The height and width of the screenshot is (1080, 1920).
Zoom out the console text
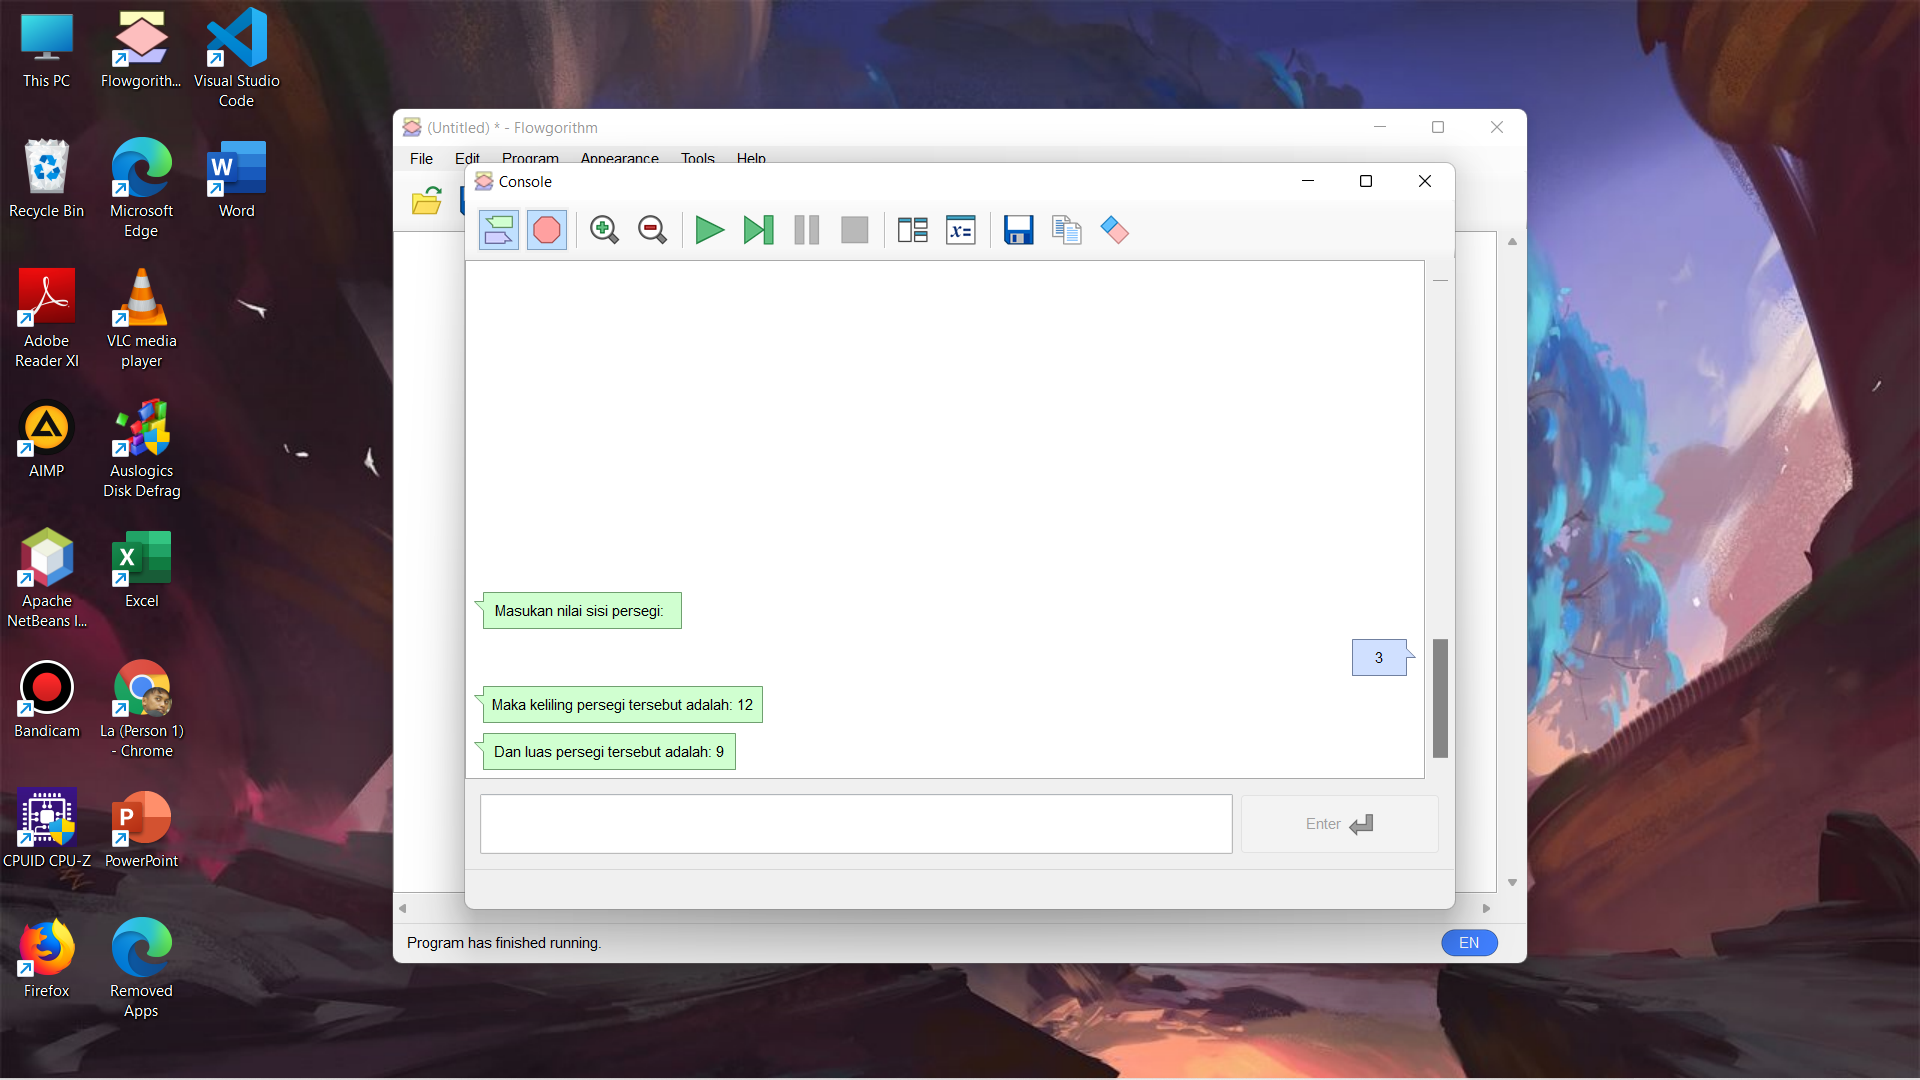click(x=652, y=230)
